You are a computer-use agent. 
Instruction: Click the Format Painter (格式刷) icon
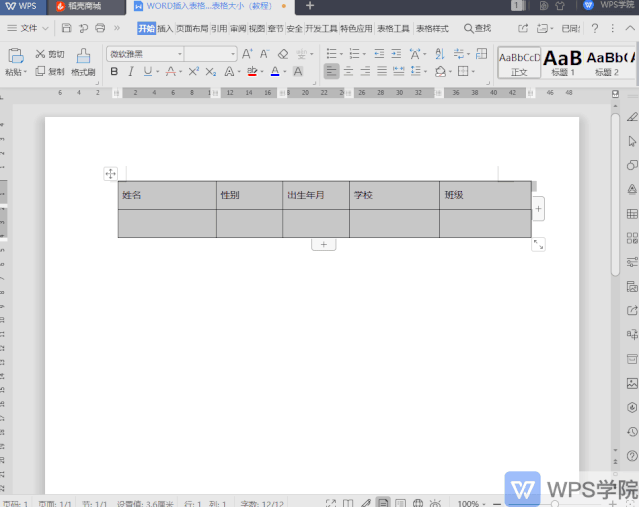83,59
